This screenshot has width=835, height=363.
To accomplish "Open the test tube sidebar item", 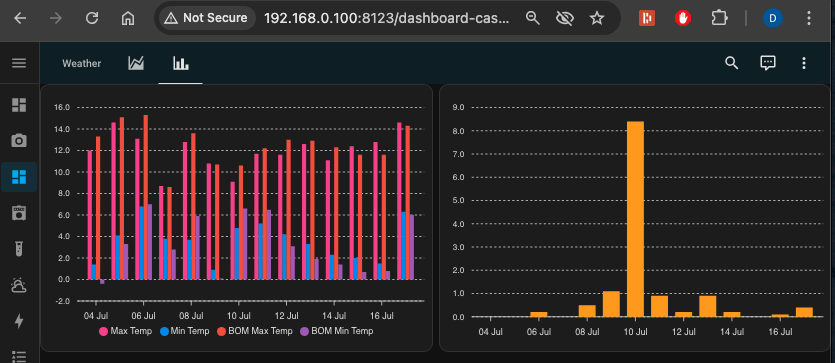I will coord(19,249).
